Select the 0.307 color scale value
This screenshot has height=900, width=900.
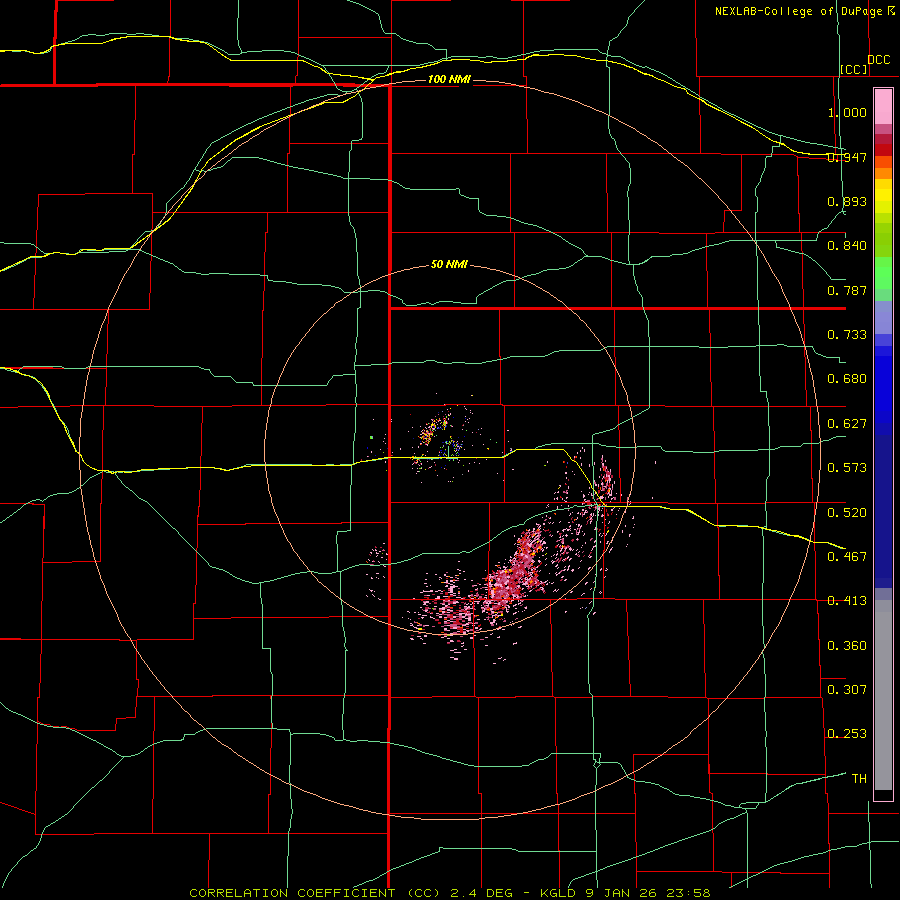point(847,689)
